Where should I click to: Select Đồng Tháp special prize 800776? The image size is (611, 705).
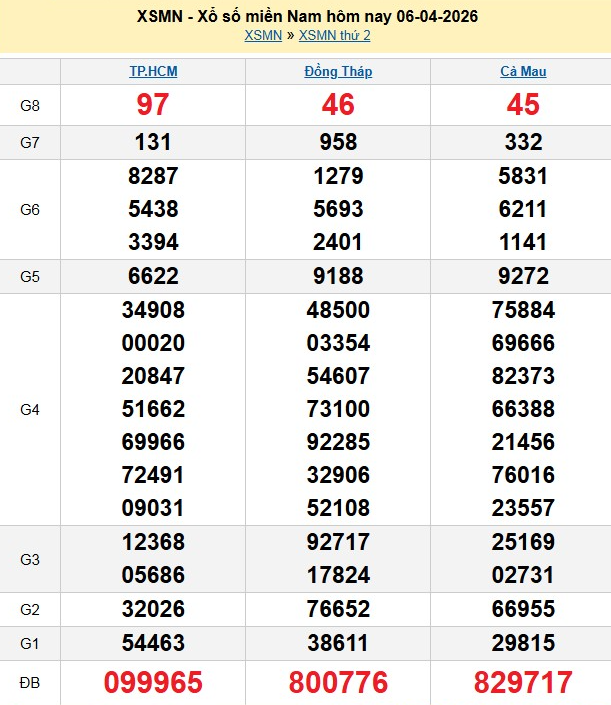338,682
